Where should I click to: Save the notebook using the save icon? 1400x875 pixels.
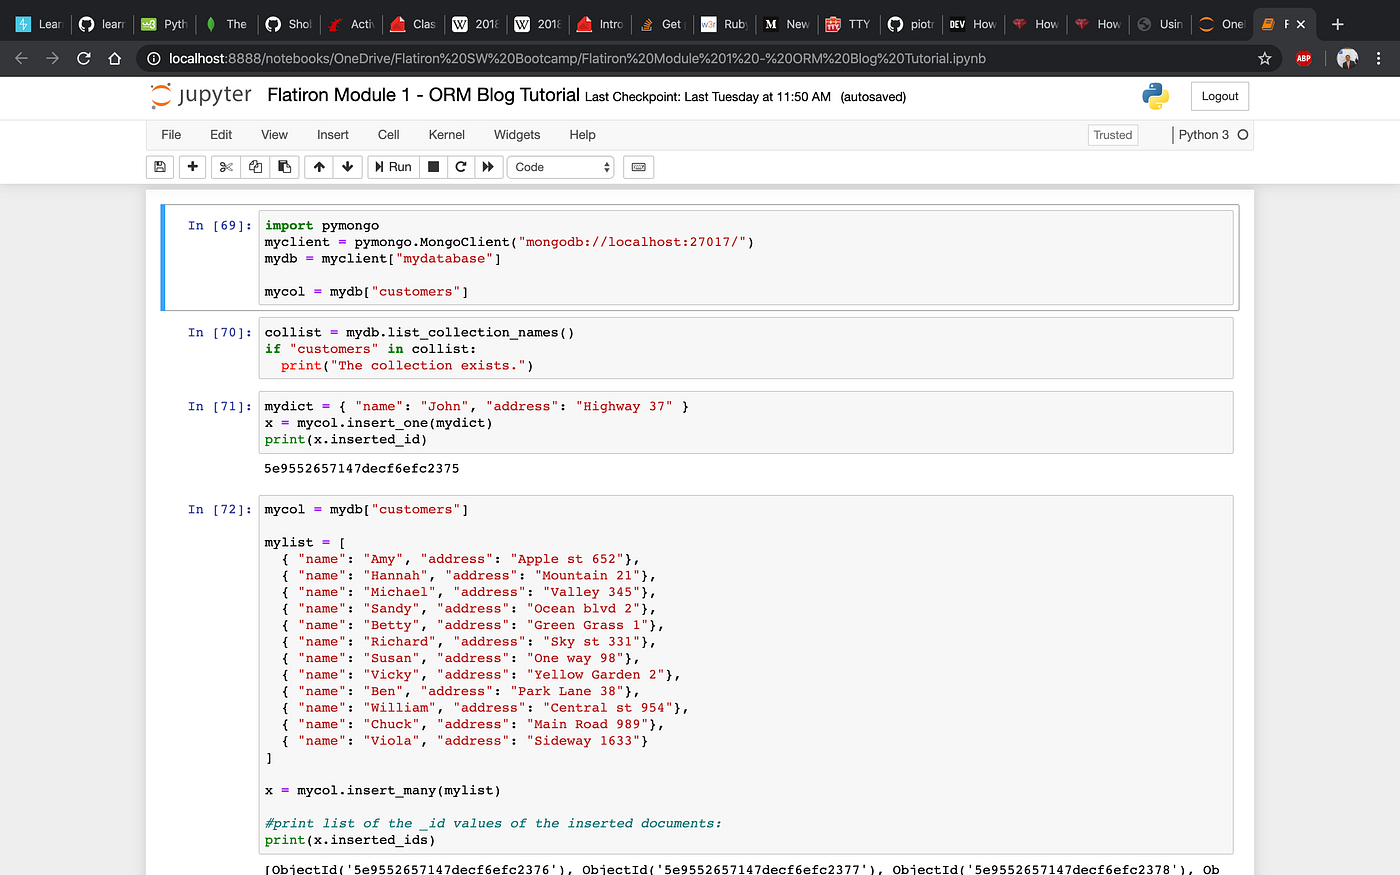coord(159,166)
